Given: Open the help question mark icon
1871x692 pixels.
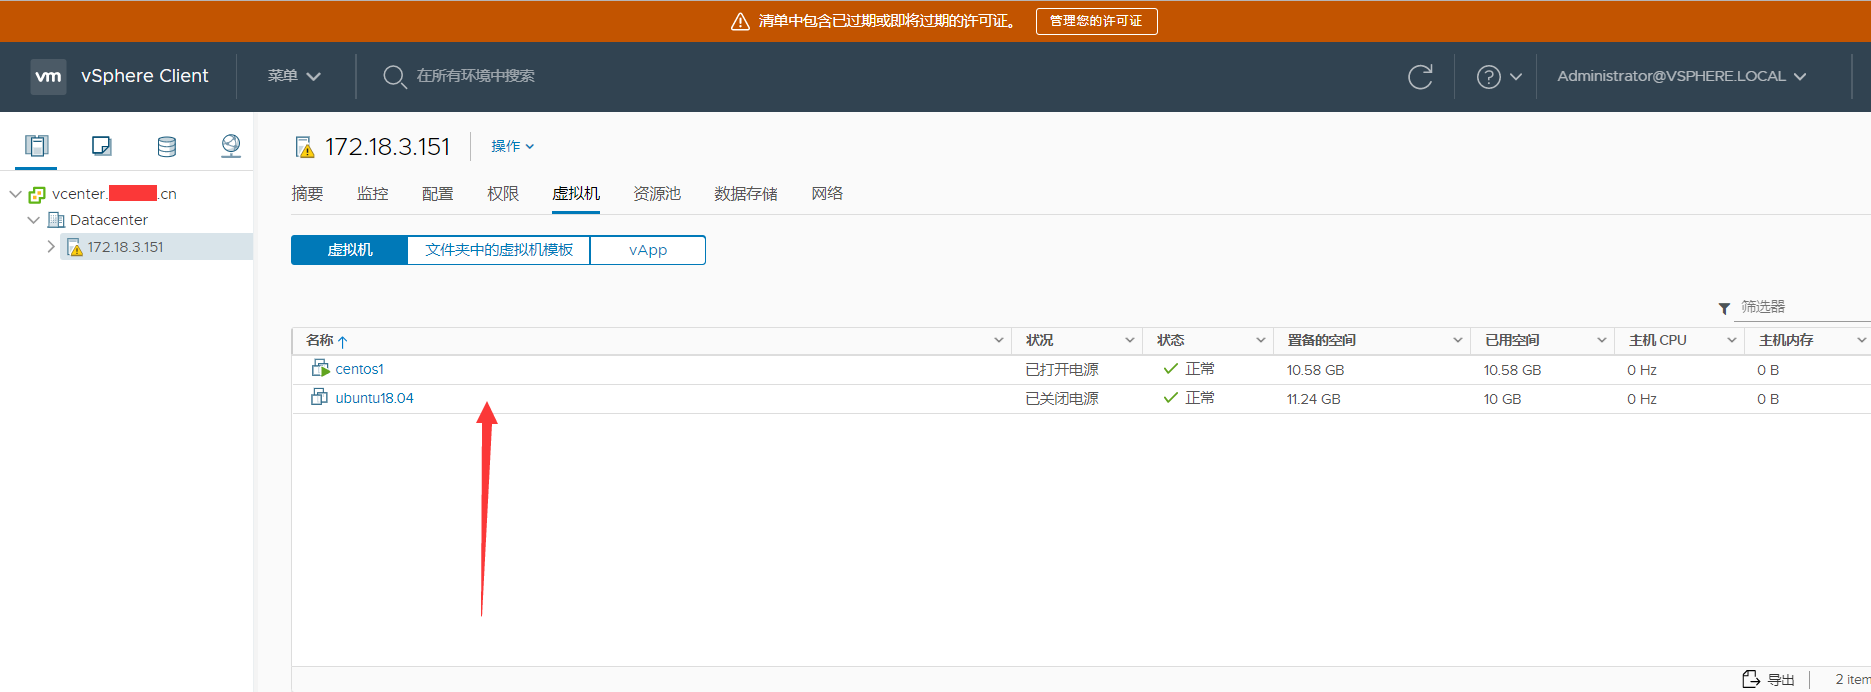Looking at the screenshot, I should tap(1488, 77).
